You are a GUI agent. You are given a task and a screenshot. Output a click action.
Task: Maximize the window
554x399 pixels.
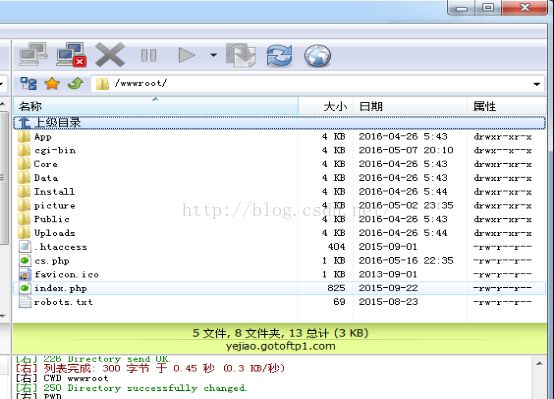488,8
